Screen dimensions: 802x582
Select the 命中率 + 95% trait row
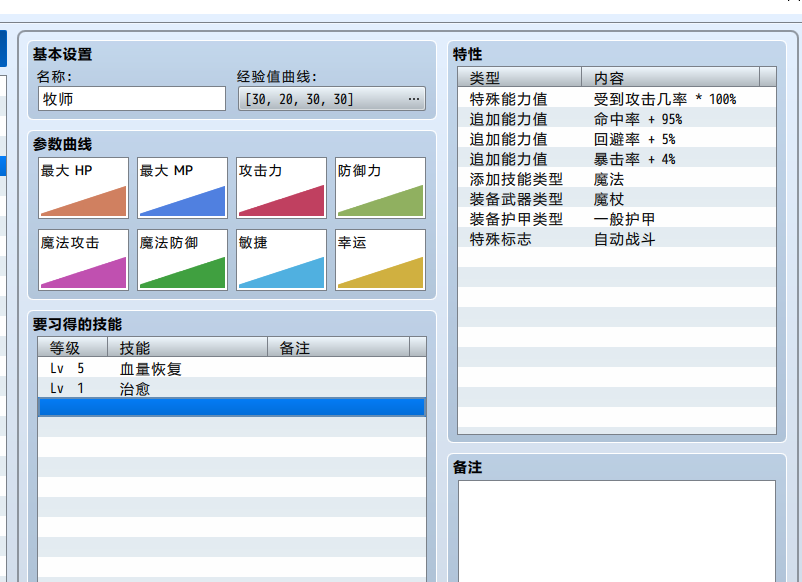(617, 119)
